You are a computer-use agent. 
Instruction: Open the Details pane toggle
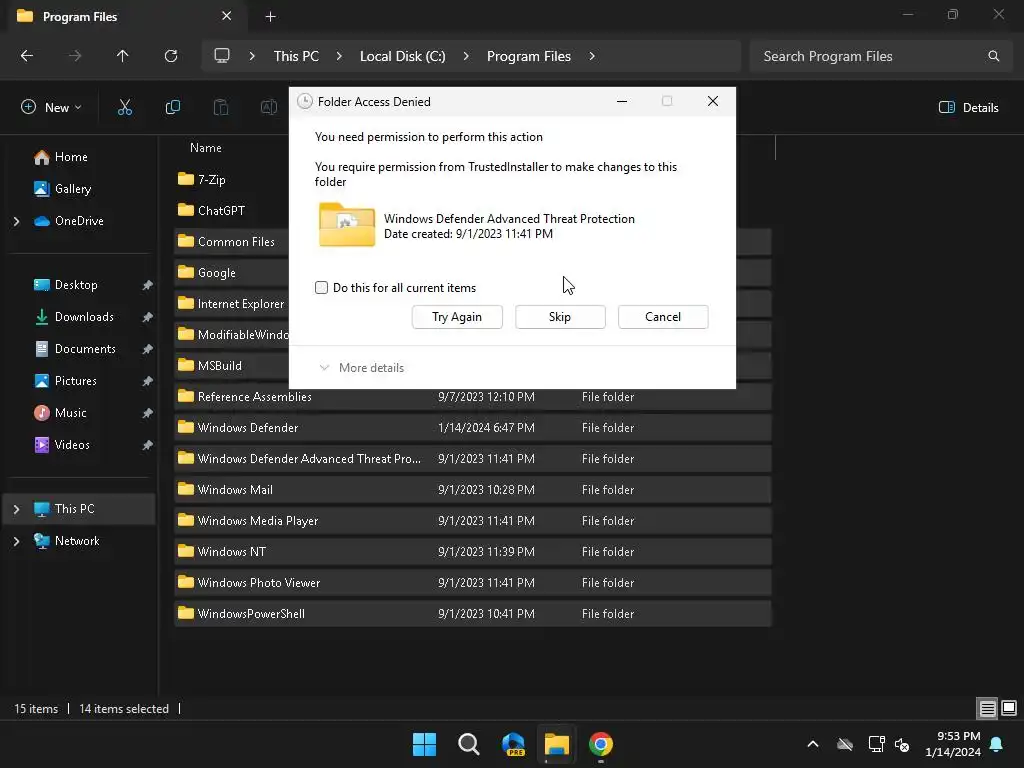click(x=968, y=108)
